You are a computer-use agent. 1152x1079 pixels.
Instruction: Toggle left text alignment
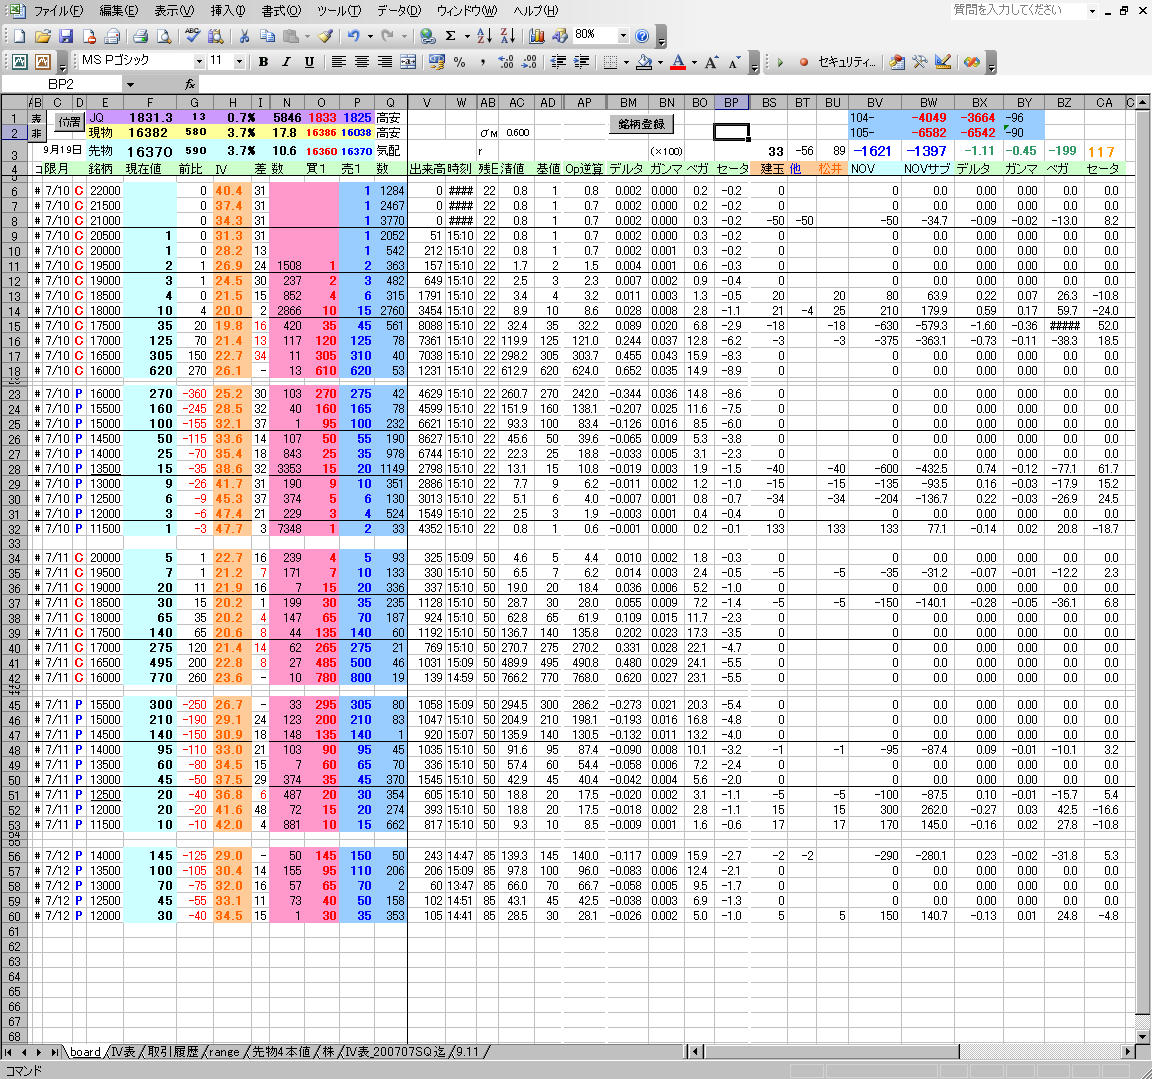pyautogui.click(x=338, y=62)
